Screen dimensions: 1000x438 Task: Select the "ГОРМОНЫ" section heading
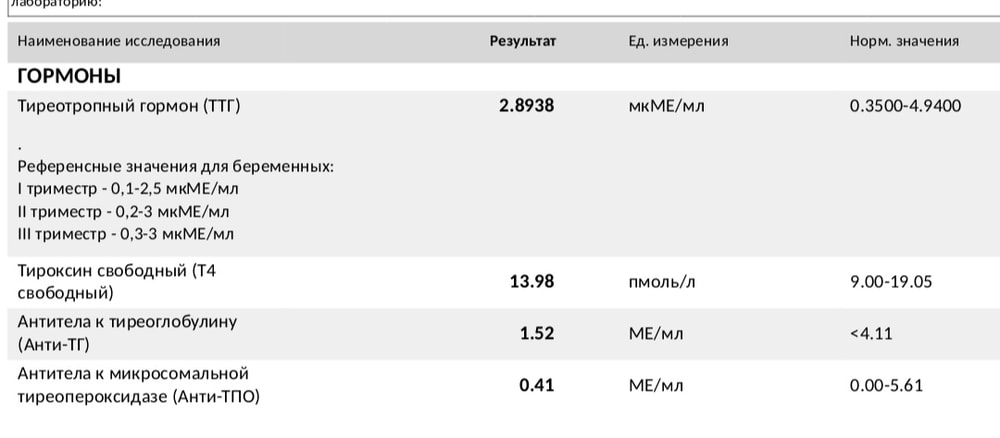(70, 76)
